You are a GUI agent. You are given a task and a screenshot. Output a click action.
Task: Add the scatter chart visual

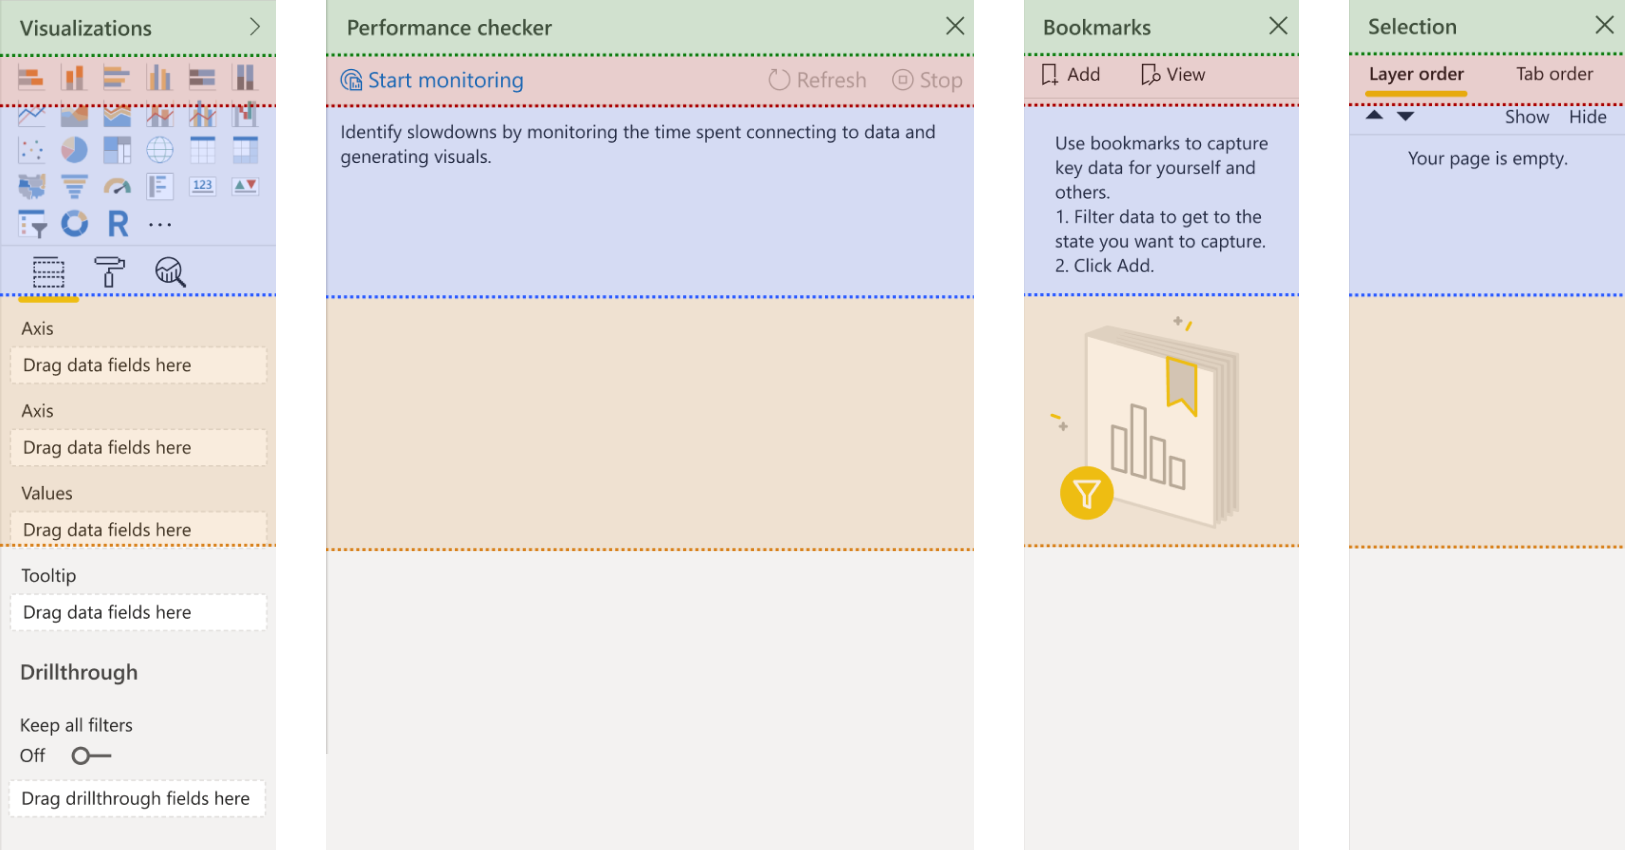(x=31, y=150)
